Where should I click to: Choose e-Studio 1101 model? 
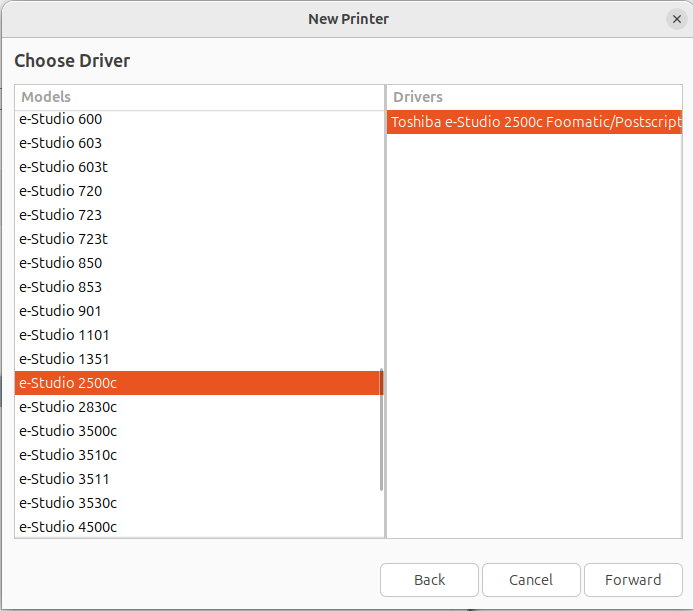point(64,335)
